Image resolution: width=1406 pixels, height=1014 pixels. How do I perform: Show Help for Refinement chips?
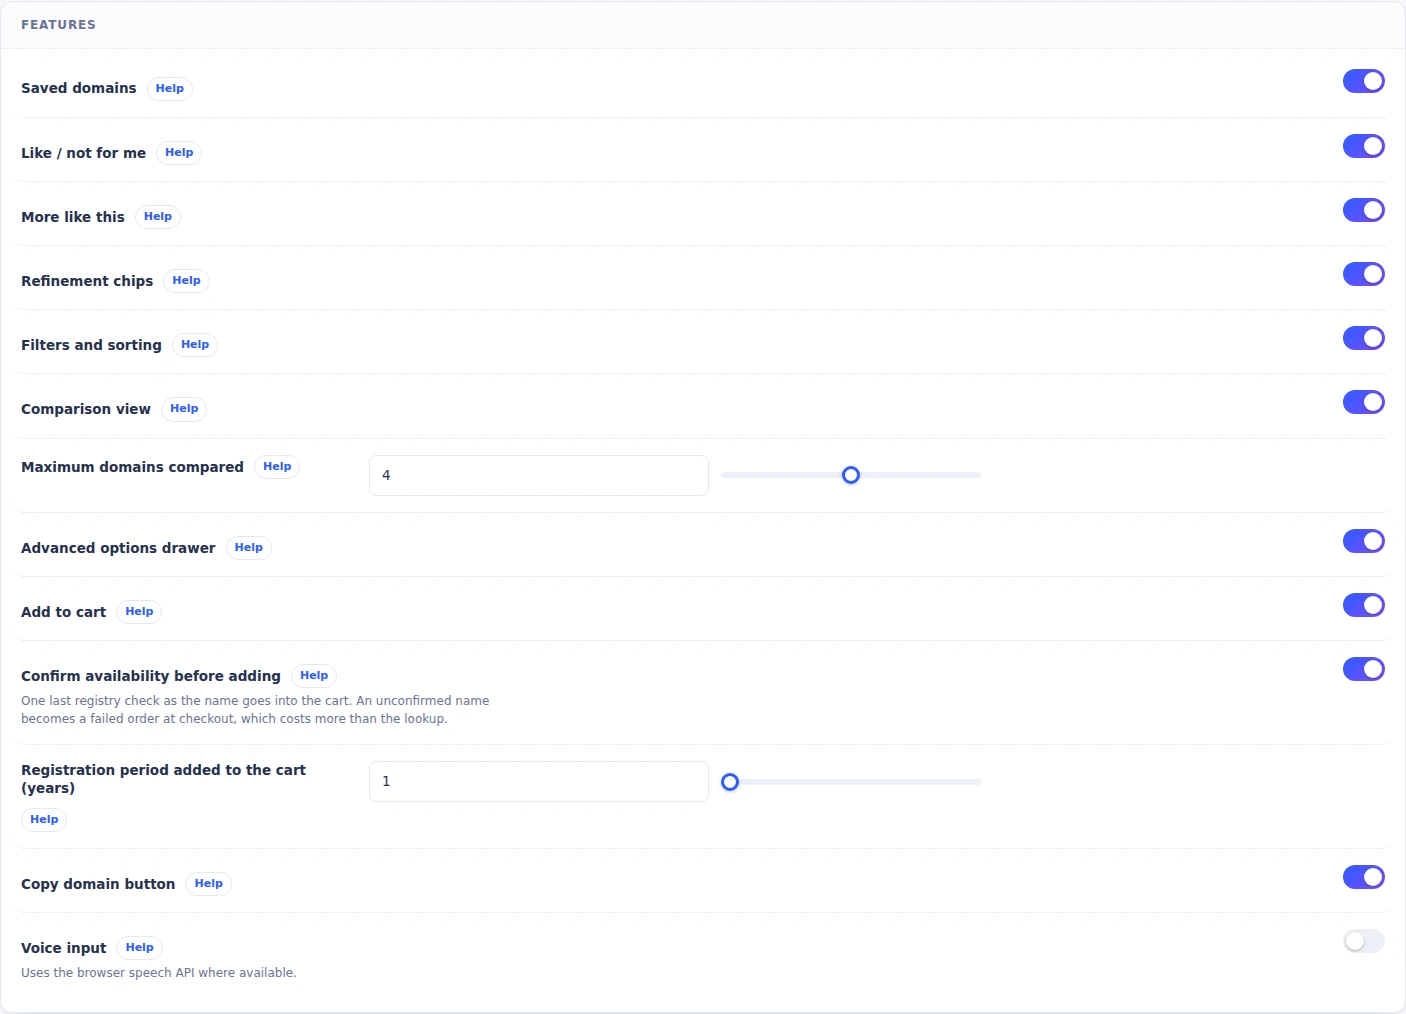click(x=186, y=280)
